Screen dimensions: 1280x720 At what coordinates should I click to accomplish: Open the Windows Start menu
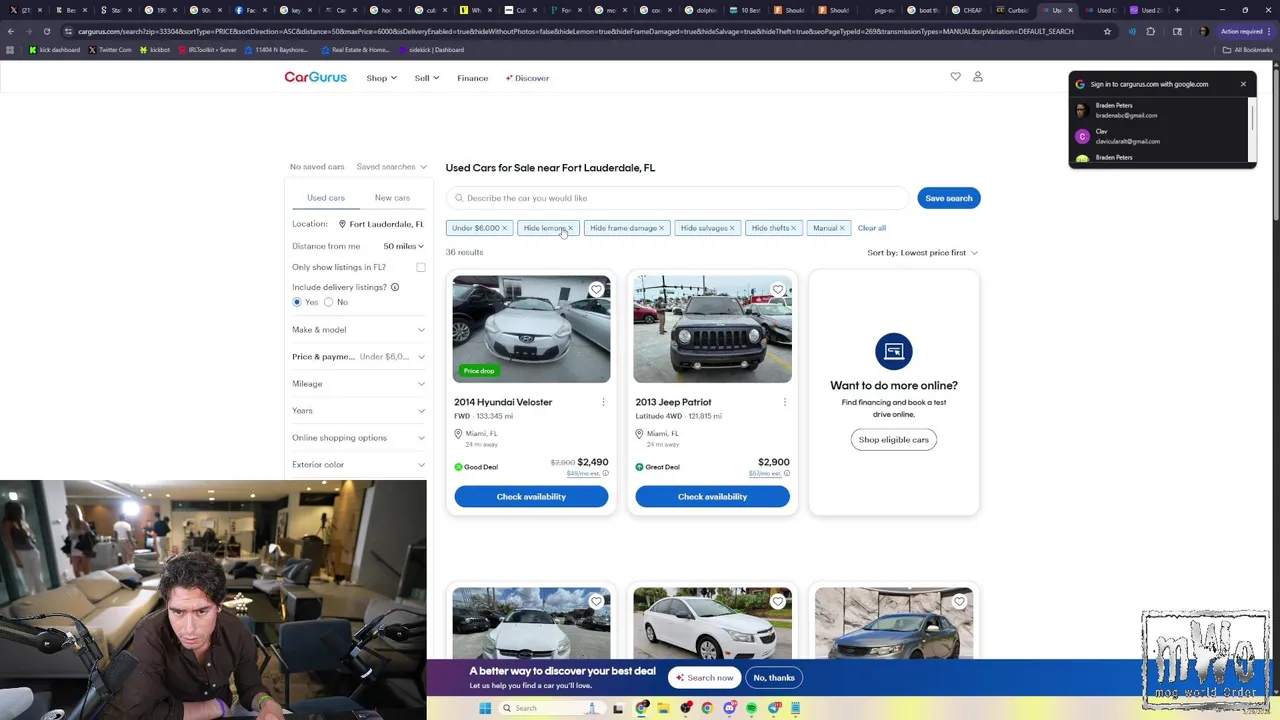pos(485,708)
